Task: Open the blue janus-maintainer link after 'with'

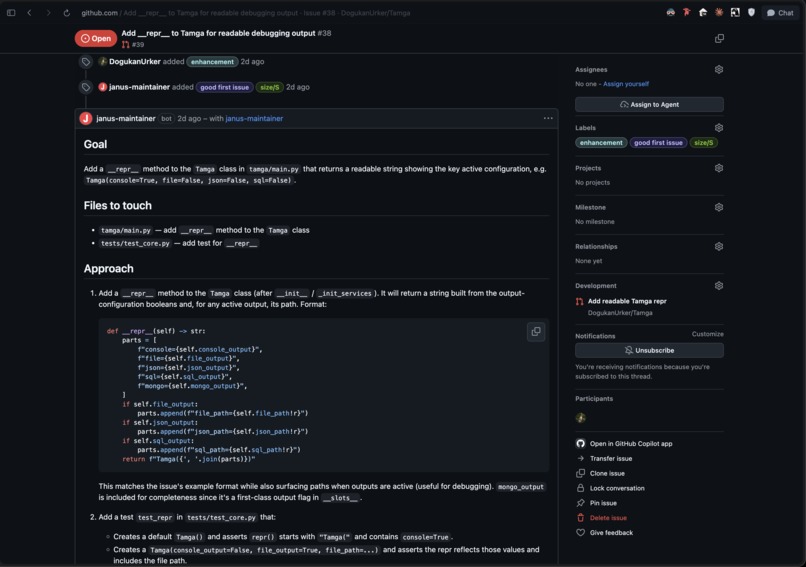Action: tap(254, 118)
